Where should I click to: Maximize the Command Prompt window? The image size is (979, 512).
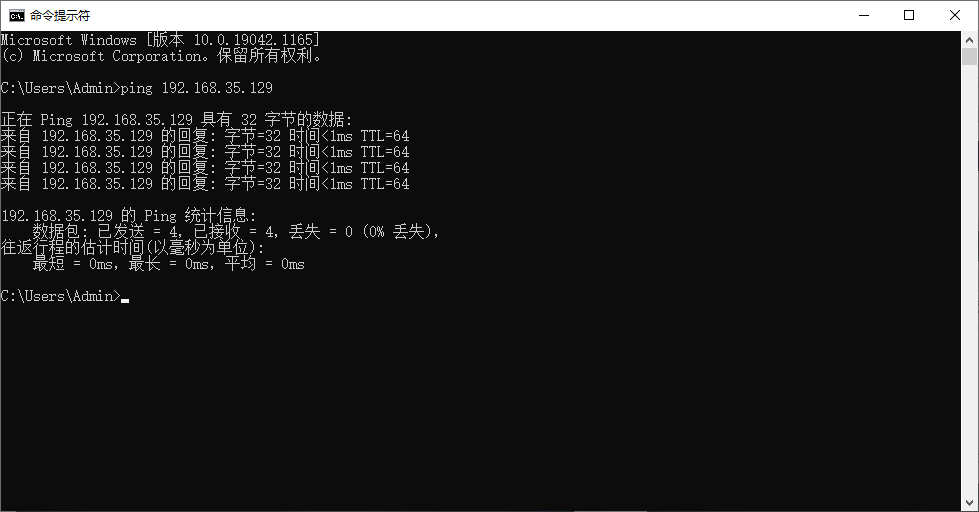coord(909,16)
